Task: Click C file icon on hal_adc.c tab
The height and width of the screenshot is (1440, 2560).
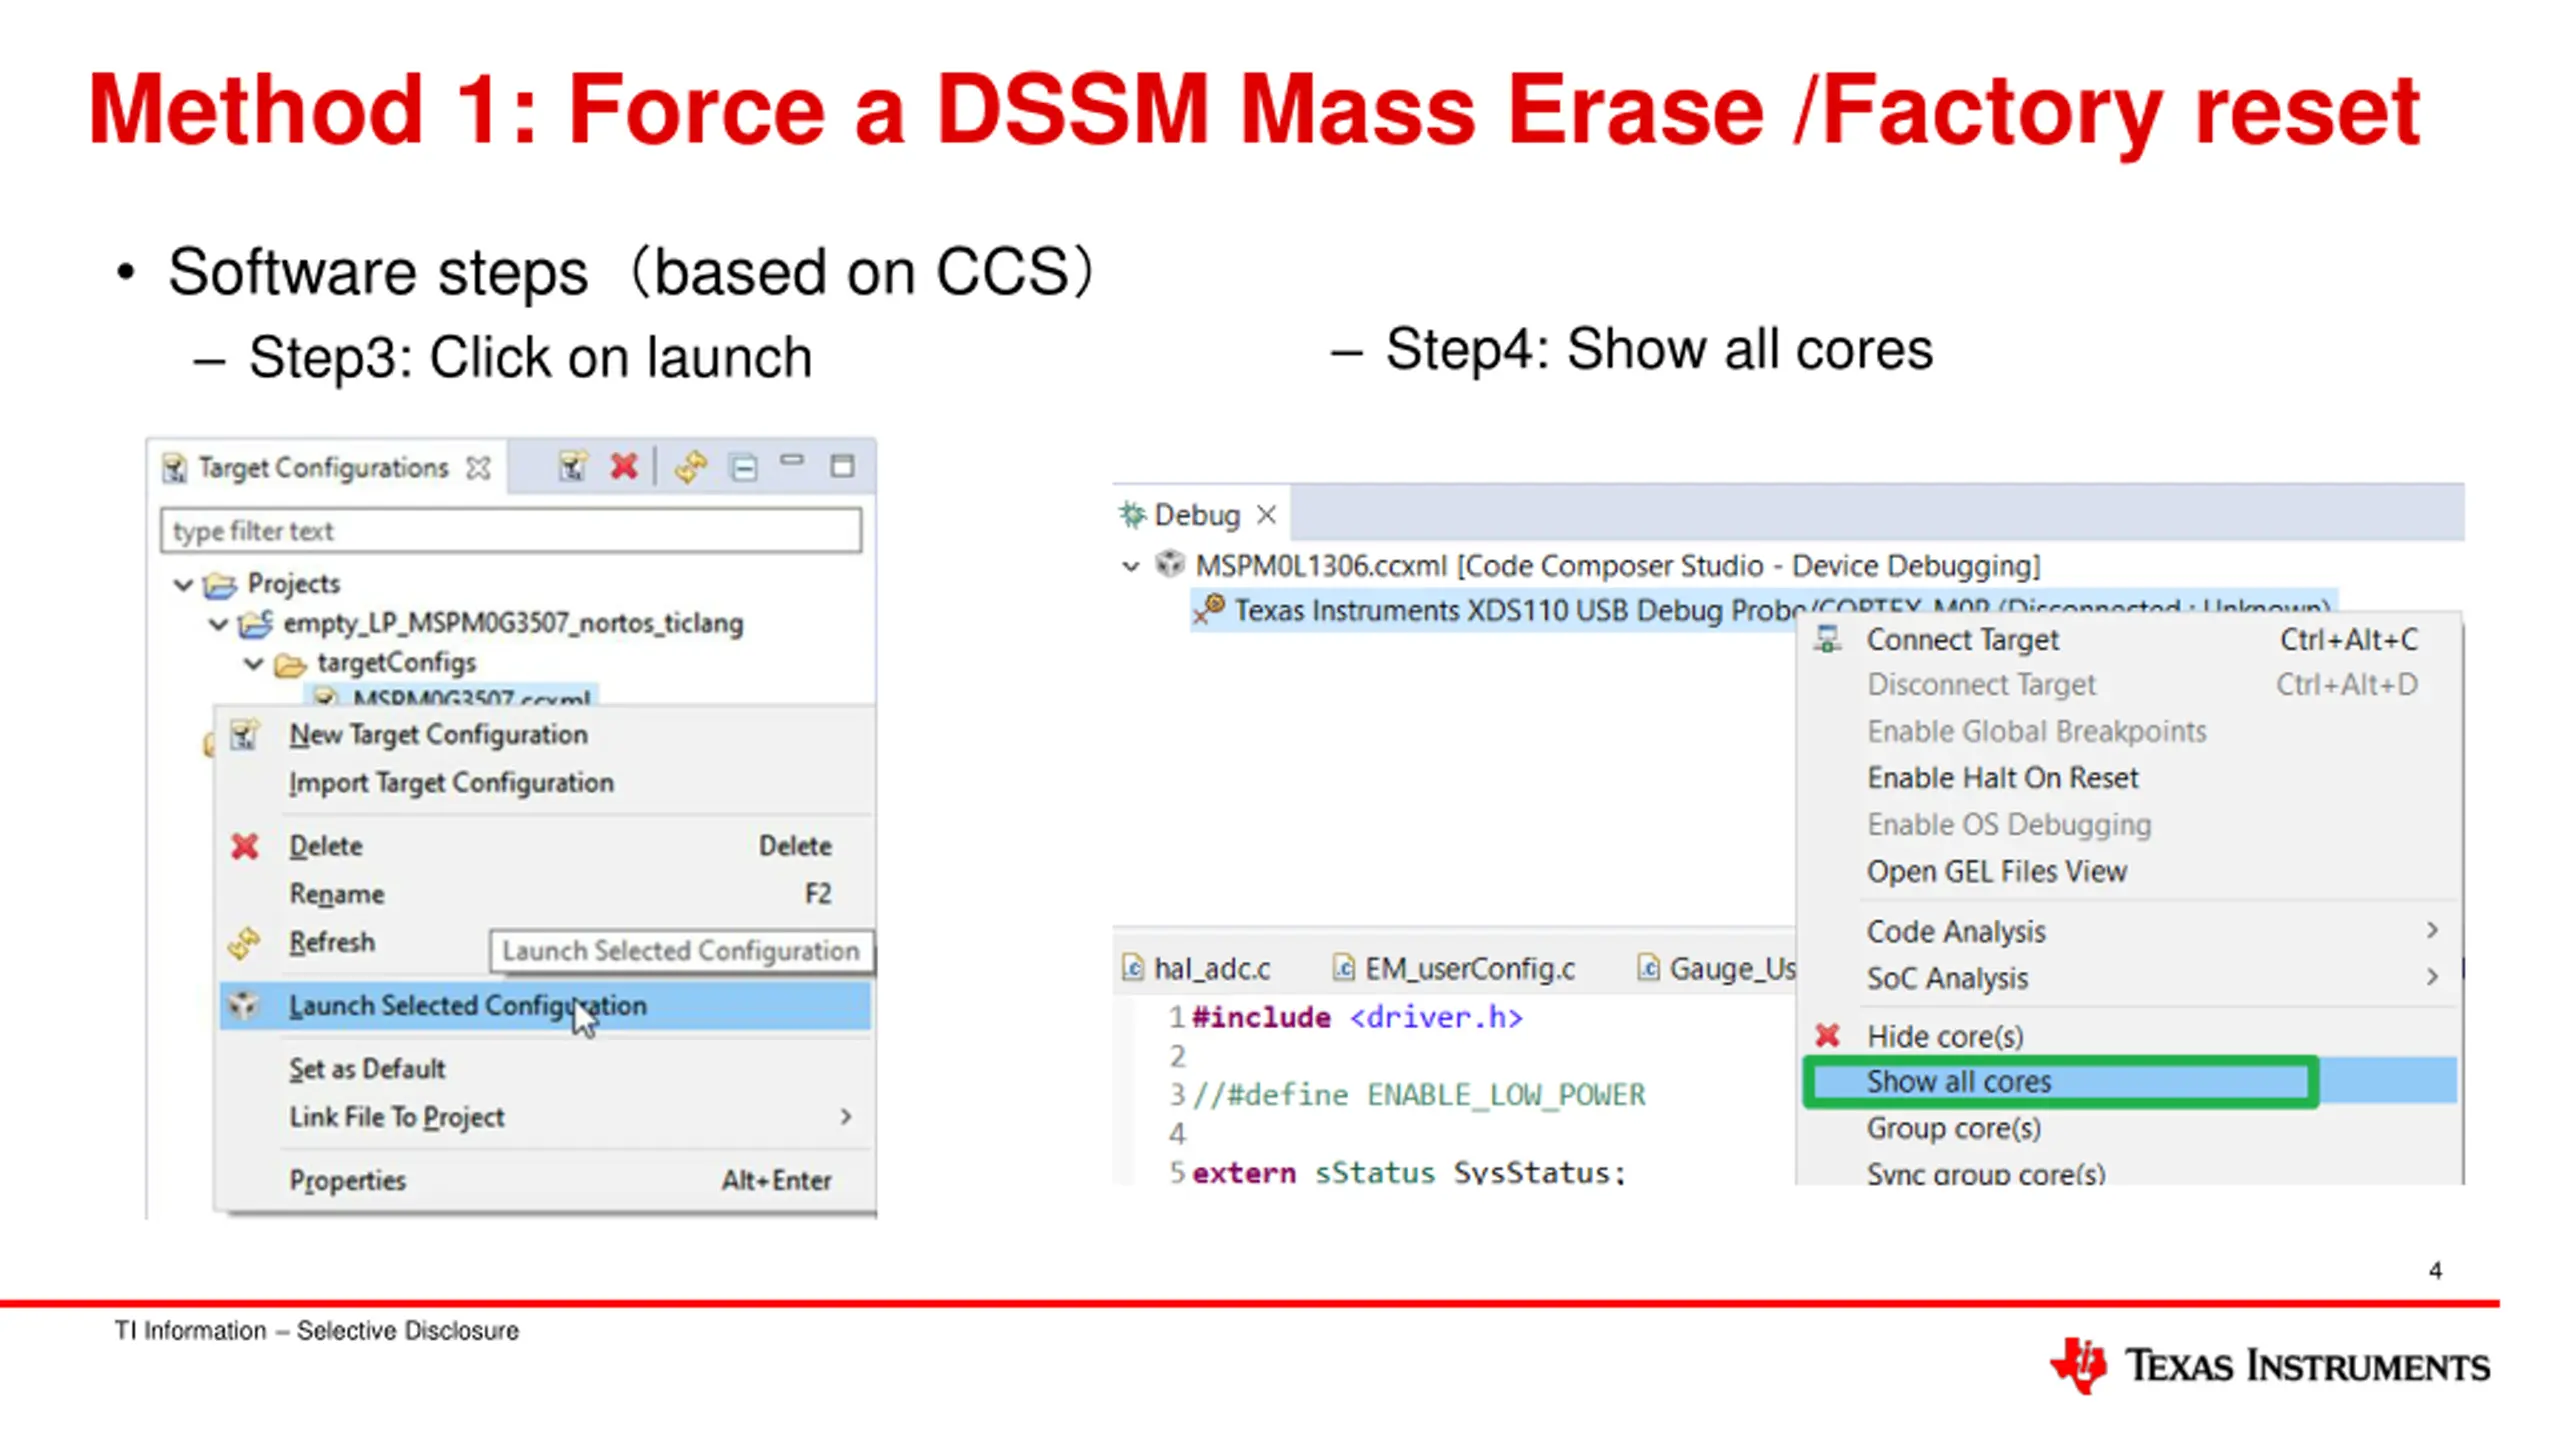Action: 1133,968
